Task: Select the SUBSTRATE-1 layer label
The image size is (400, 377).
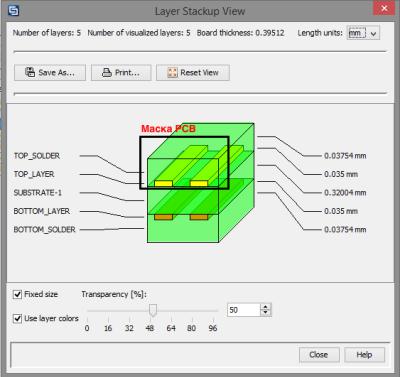Action: pyautogui.click(x=38, y=193)
